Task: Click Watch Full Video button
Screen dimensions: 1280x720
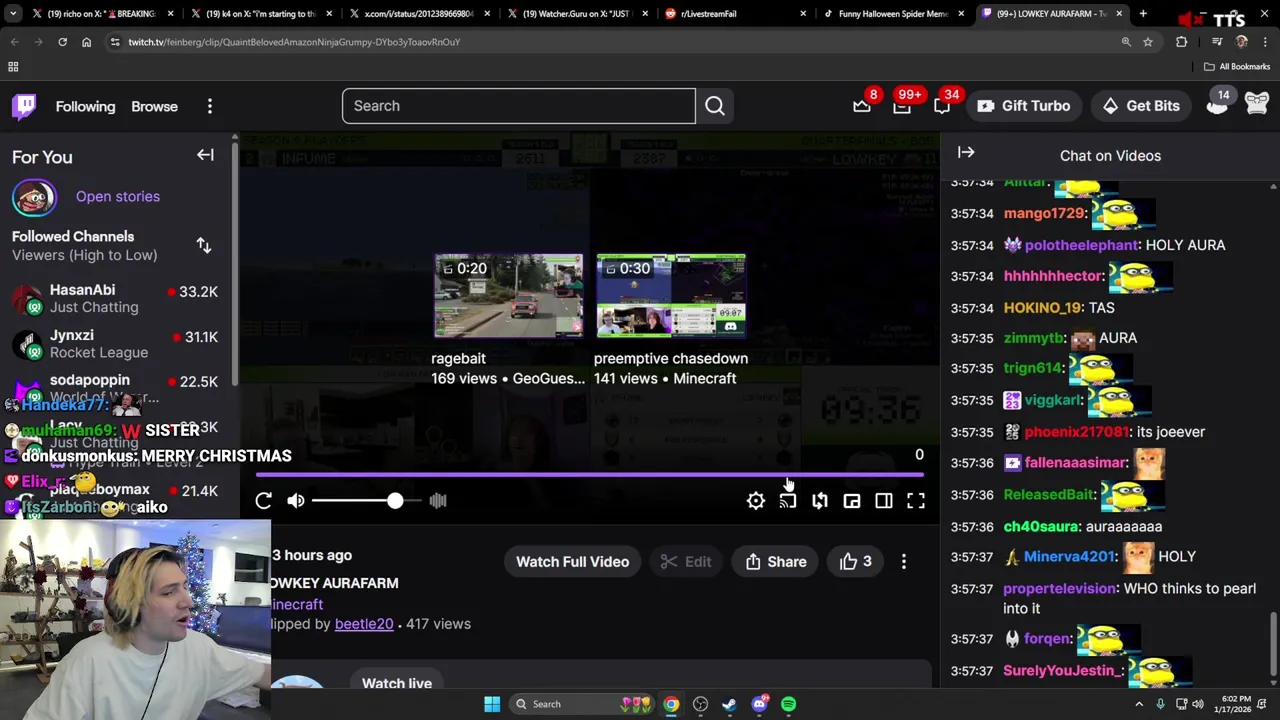Action: tap(572, 562)
